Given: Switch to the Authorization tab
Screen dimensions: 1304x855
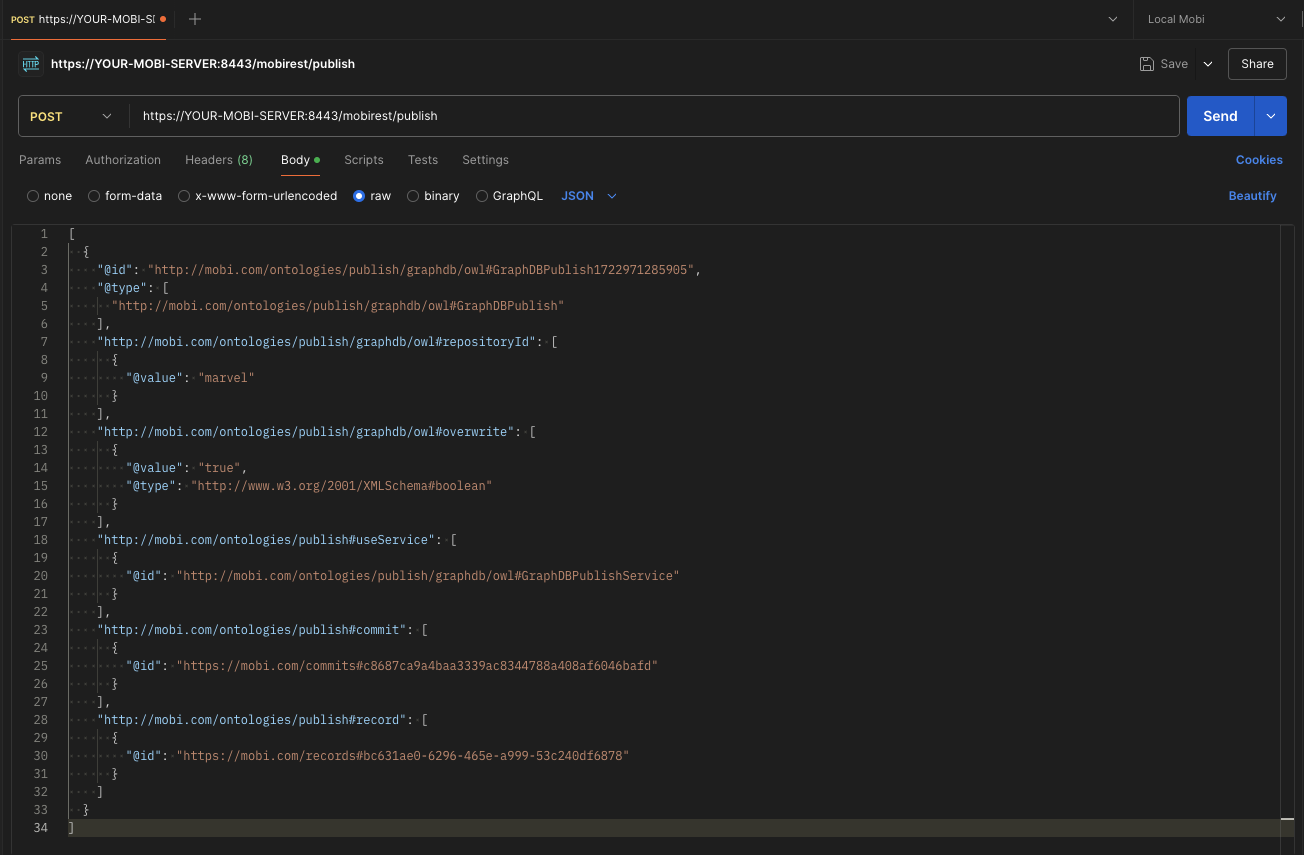Looking at the screenshot, I should pos(123,160).
